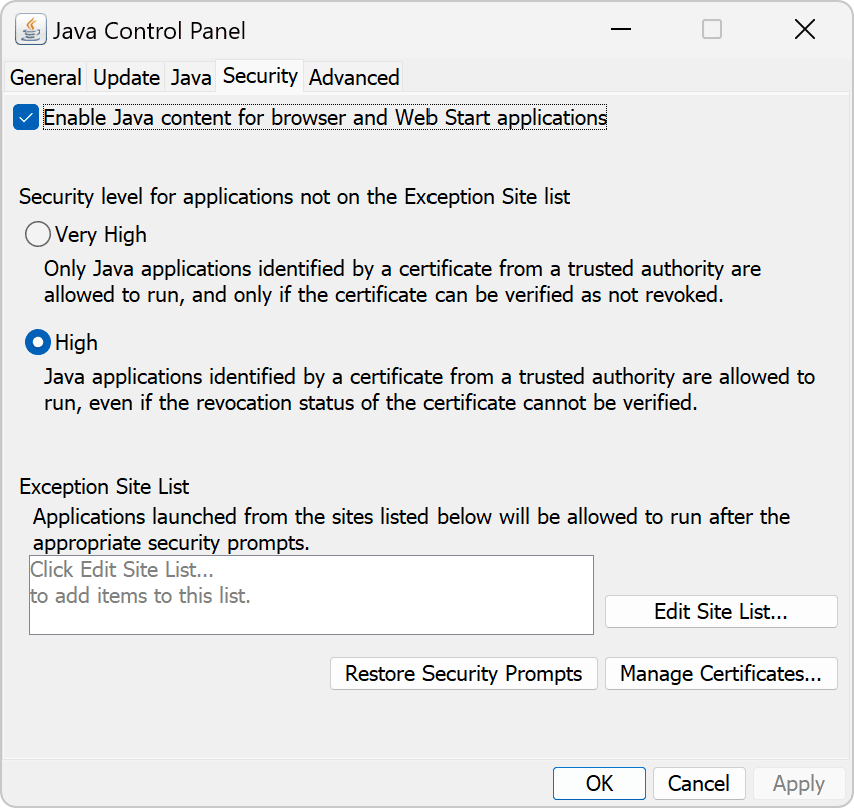Open Edit Site List dialog

721,611
